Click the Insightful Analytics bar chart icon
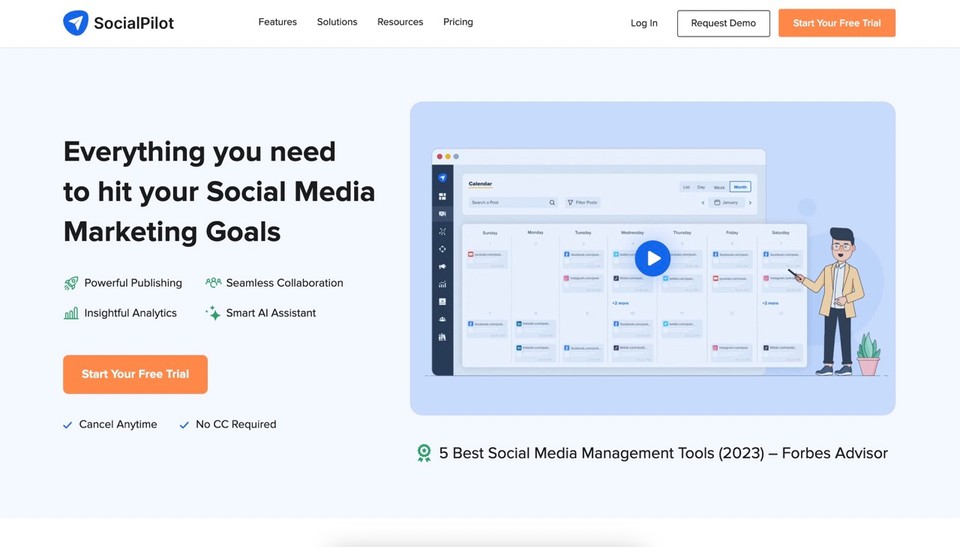Screen dimensions: 960x547 click(x=71, y=313)
